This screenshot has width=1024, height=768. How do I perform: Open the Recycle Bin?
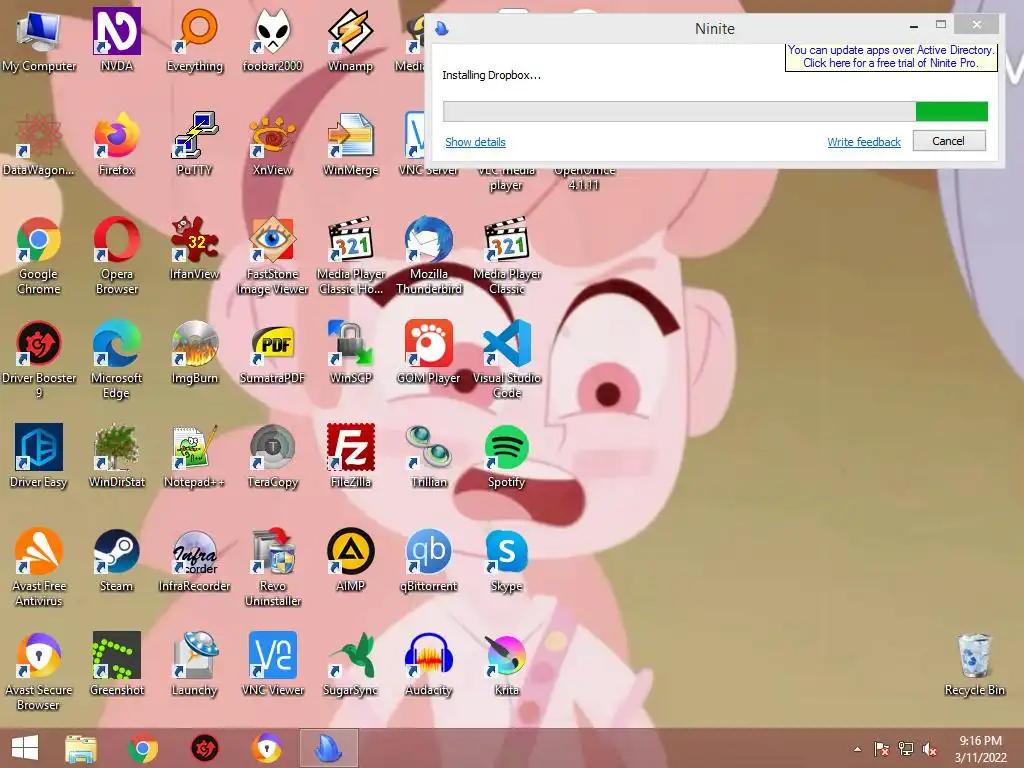pyautogui.click(x=974, y=664)
